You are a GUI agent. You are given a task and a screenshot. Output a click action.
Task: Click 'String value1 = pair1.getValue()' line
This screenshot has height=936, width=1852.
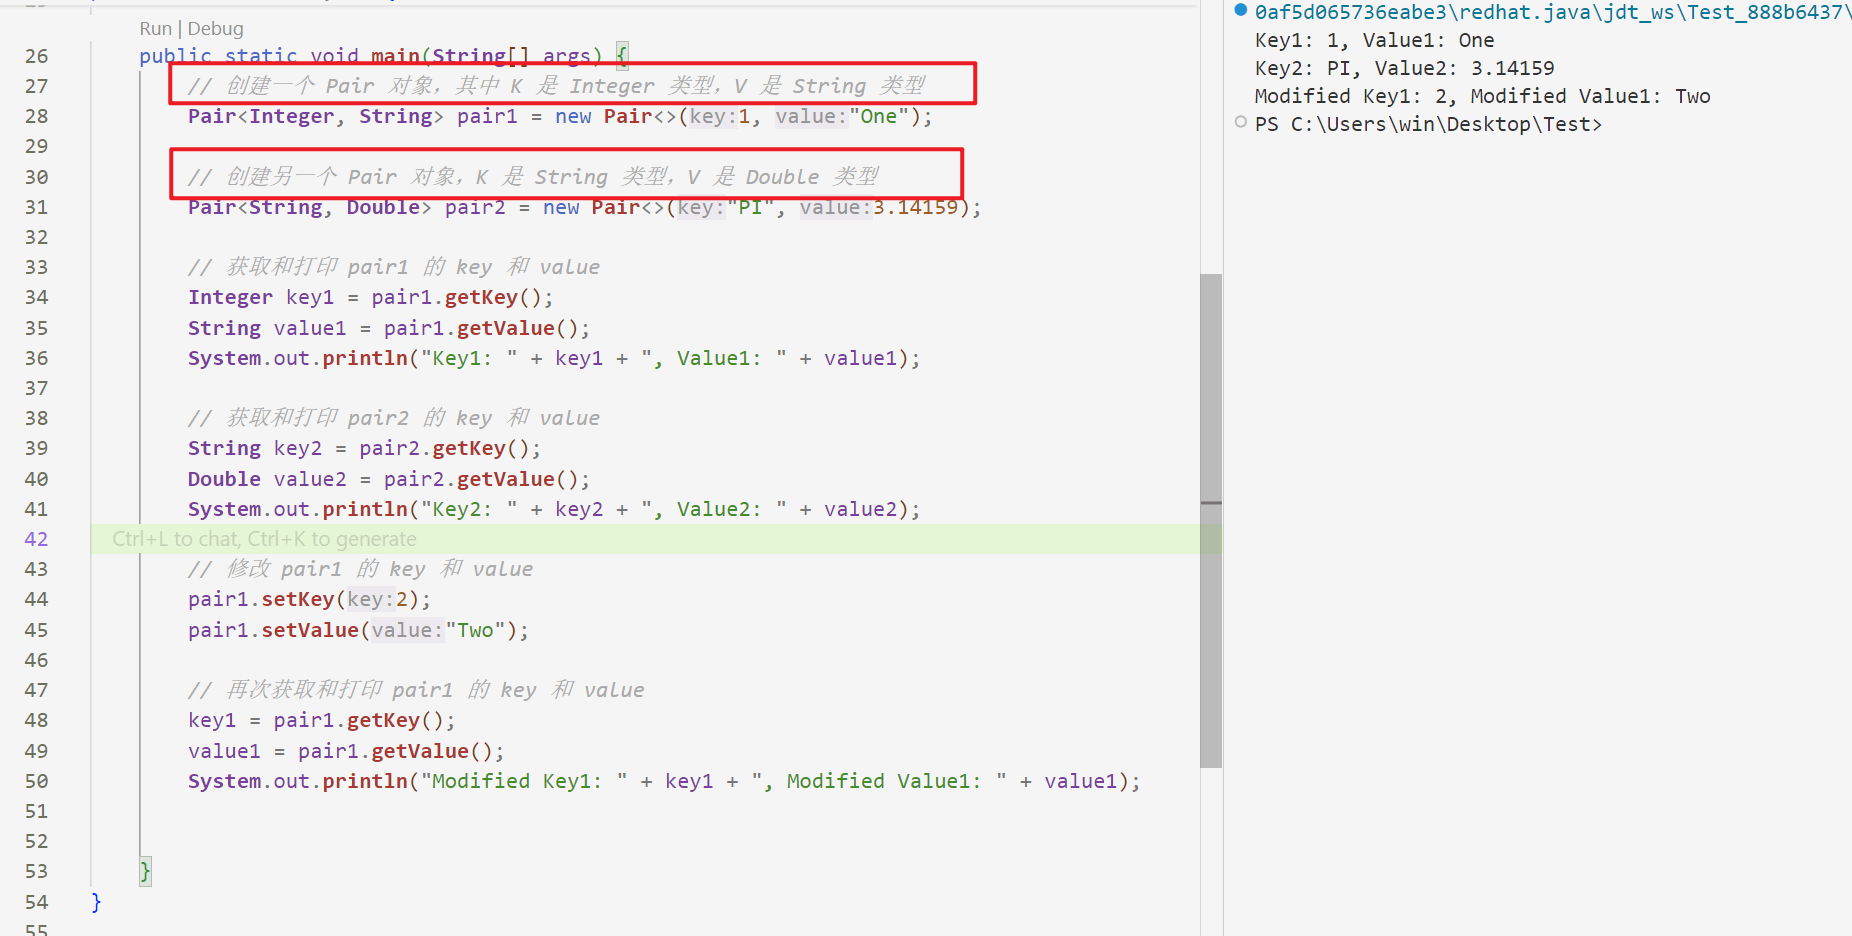click(x=389, y=329)
